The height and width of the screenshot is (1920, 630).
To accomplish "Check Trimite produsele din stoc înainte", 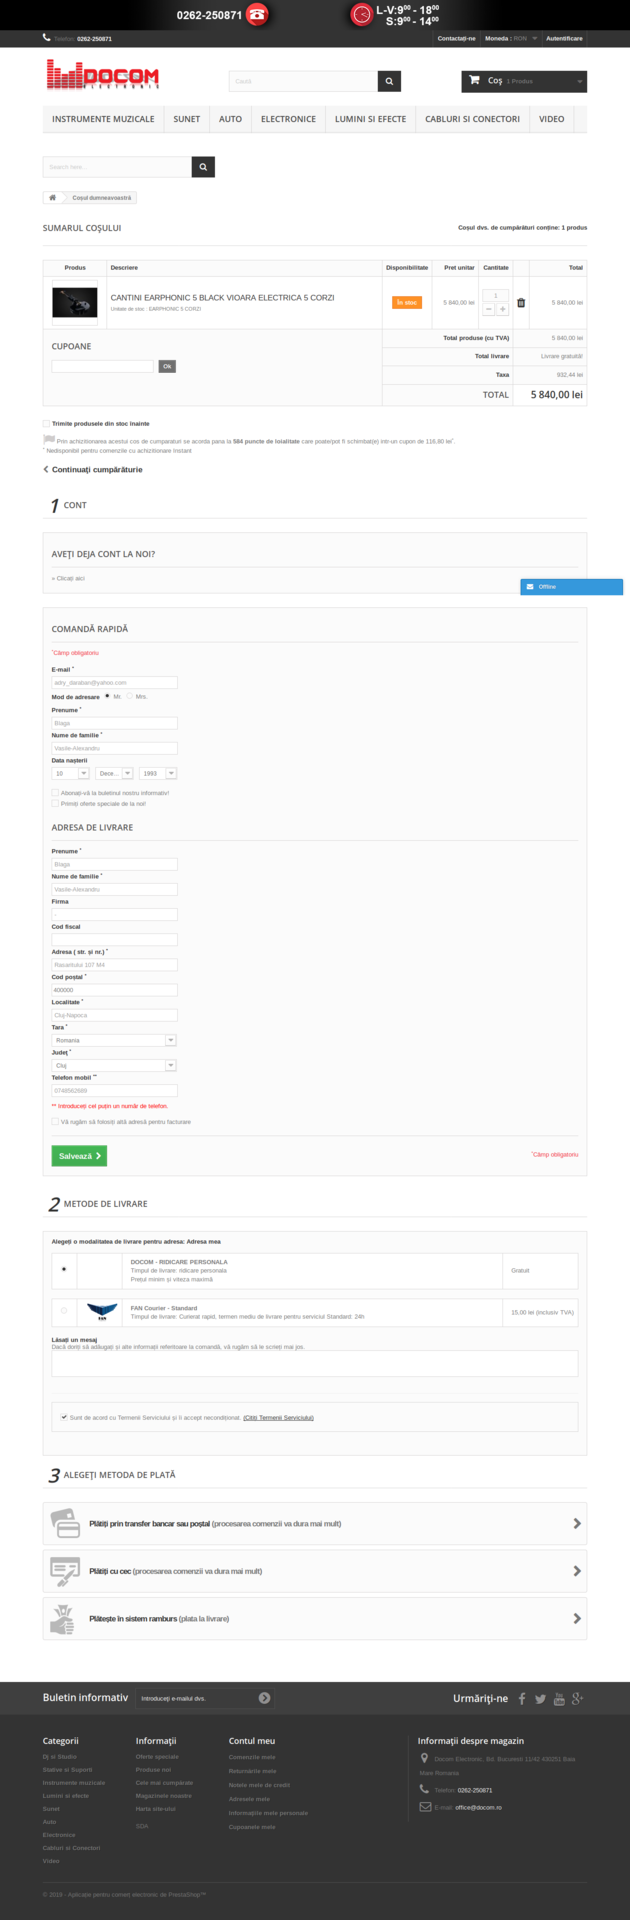I will (46, 424).
